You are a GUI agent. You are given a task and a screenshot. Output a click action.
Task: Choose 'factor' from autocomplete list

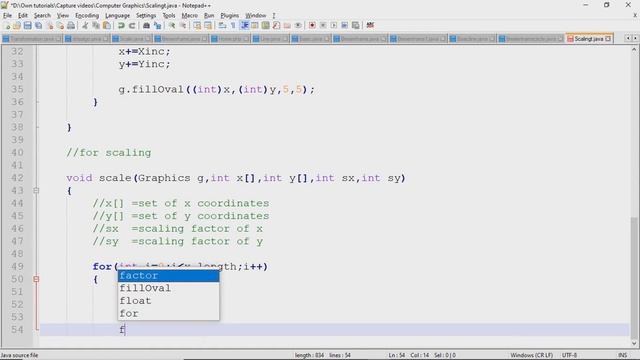[x=169, y=276]
